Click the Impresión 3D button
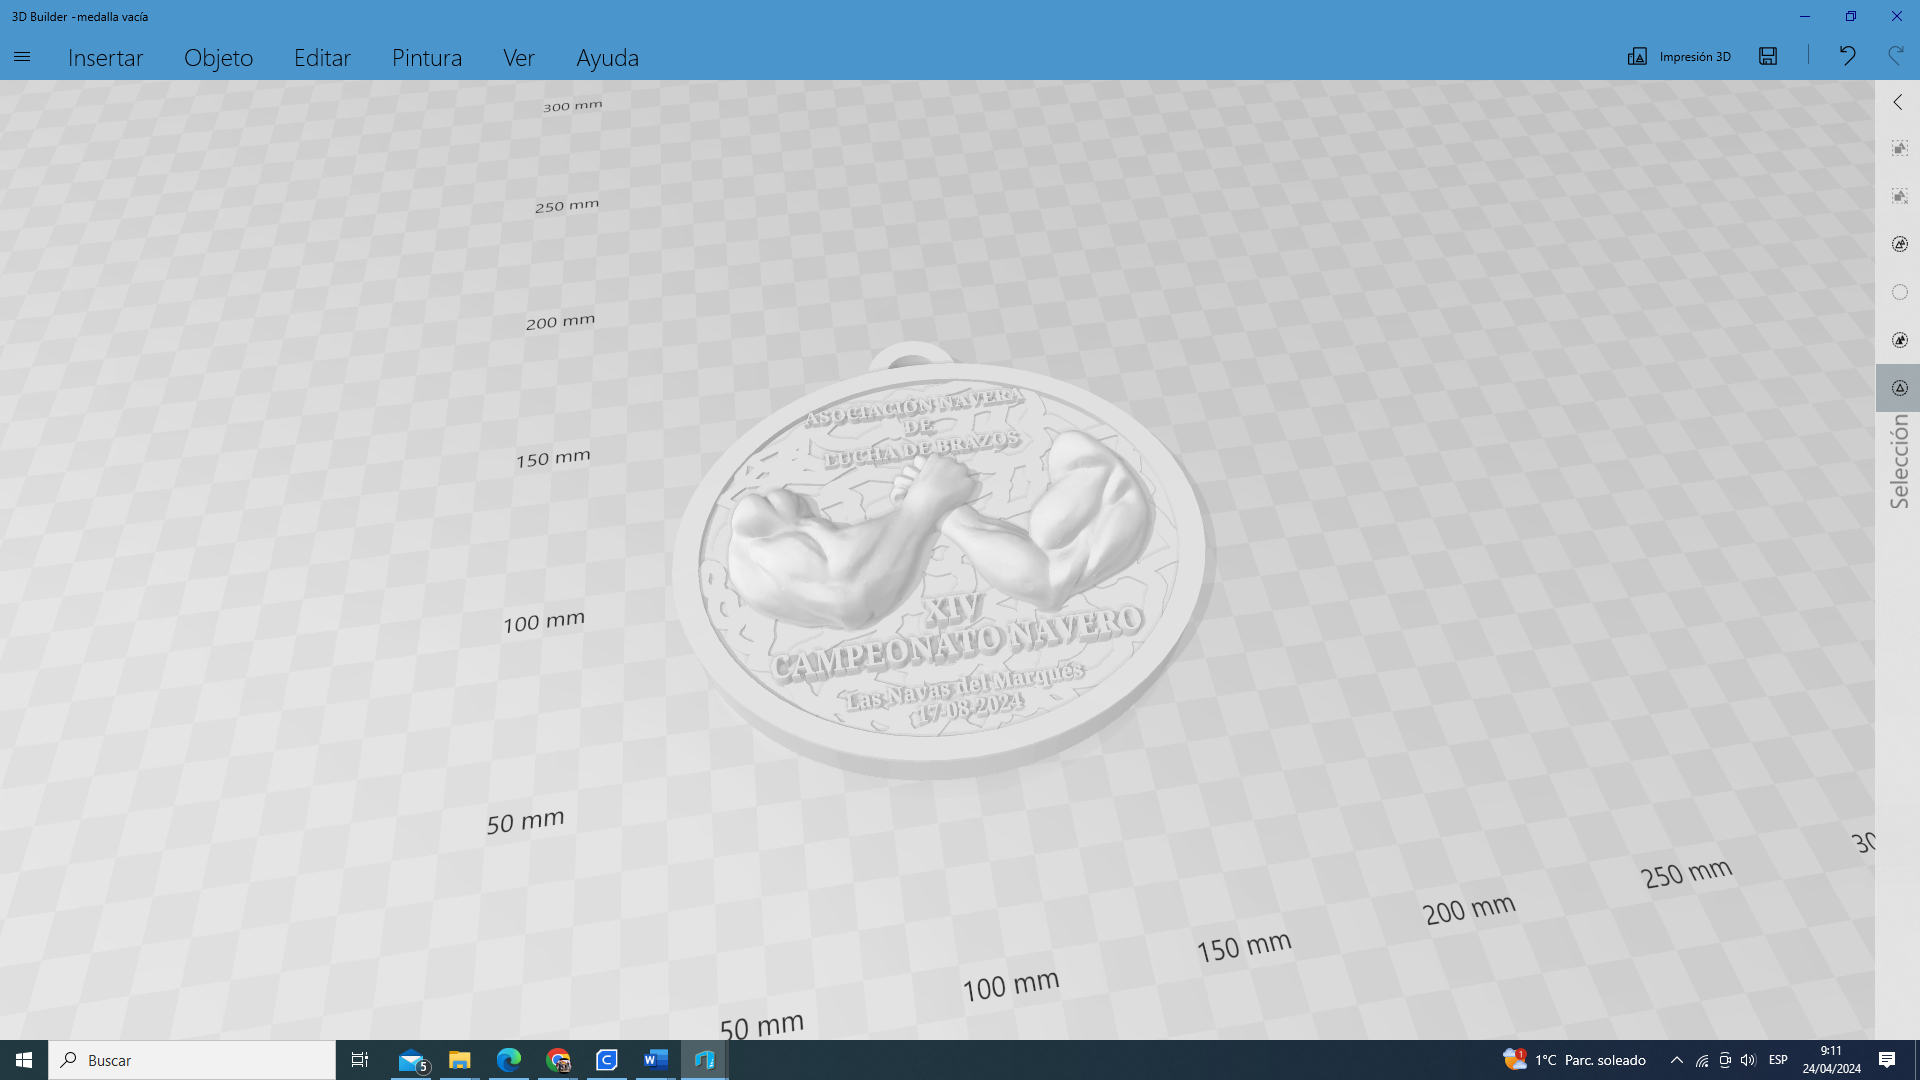Viewport: 1920px width, 1080px height. pyautogui.click(x=1679, y=56)
